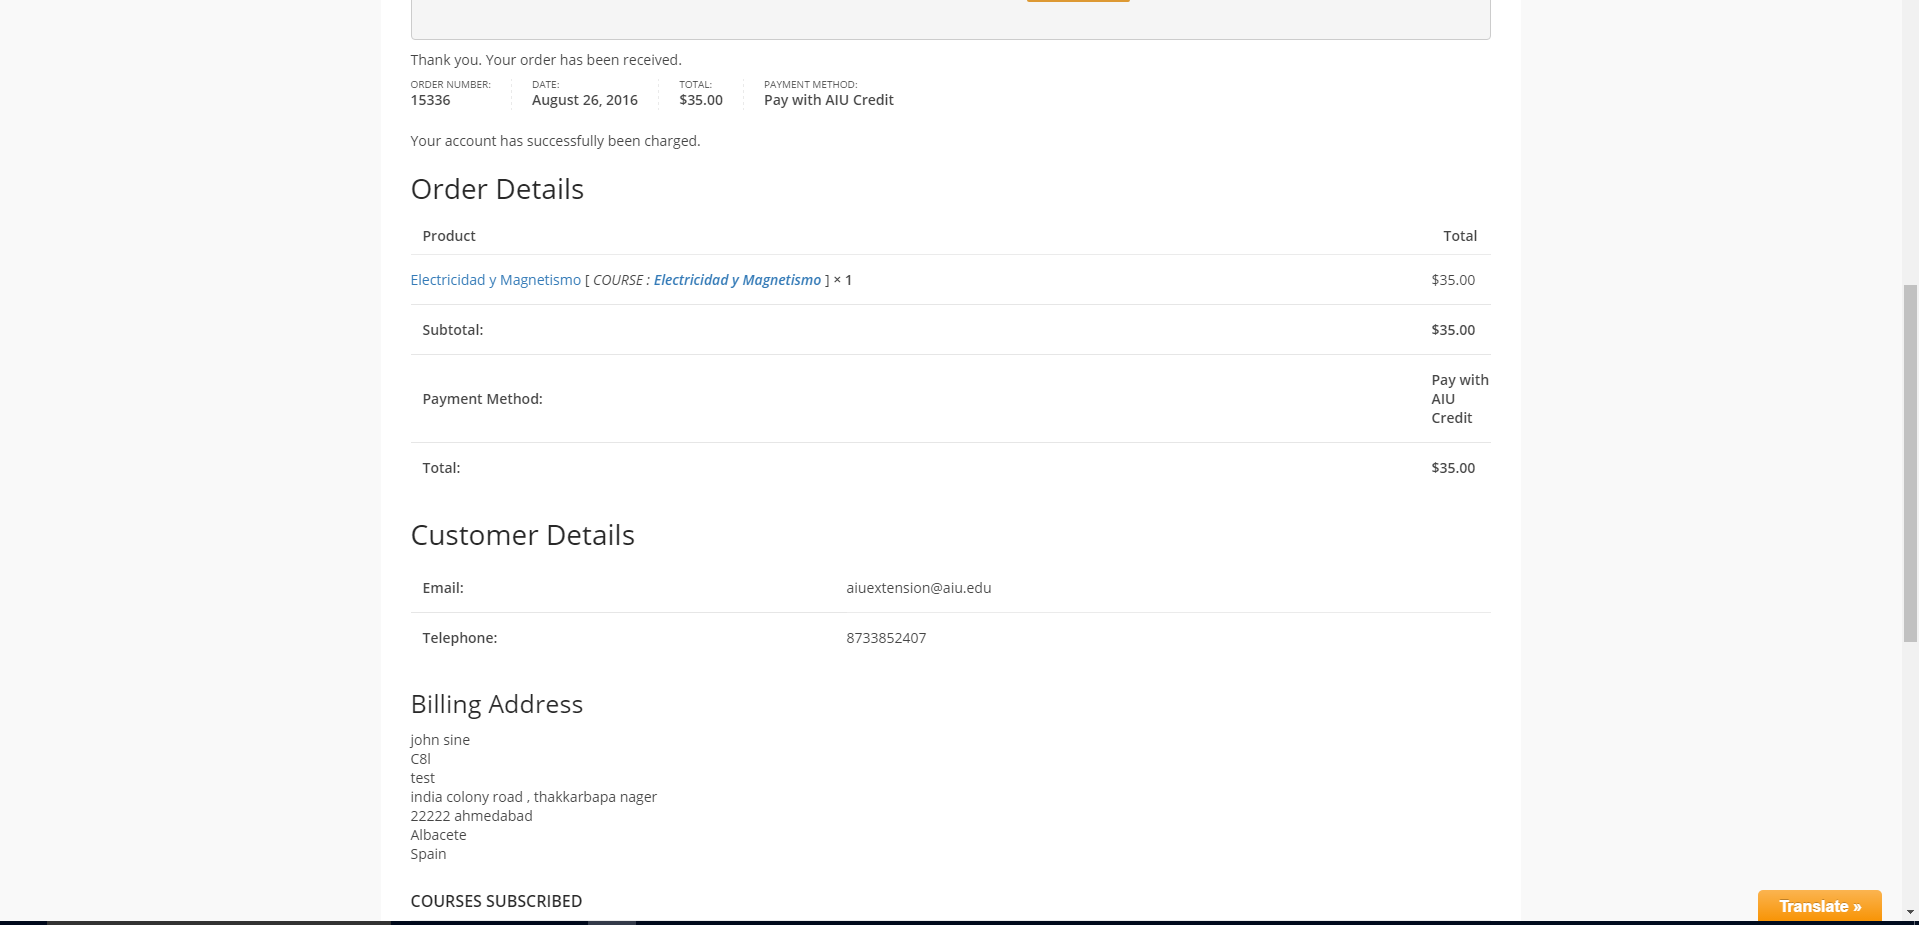Click the scrollbar down arrow

click(x=1910, y=912)
